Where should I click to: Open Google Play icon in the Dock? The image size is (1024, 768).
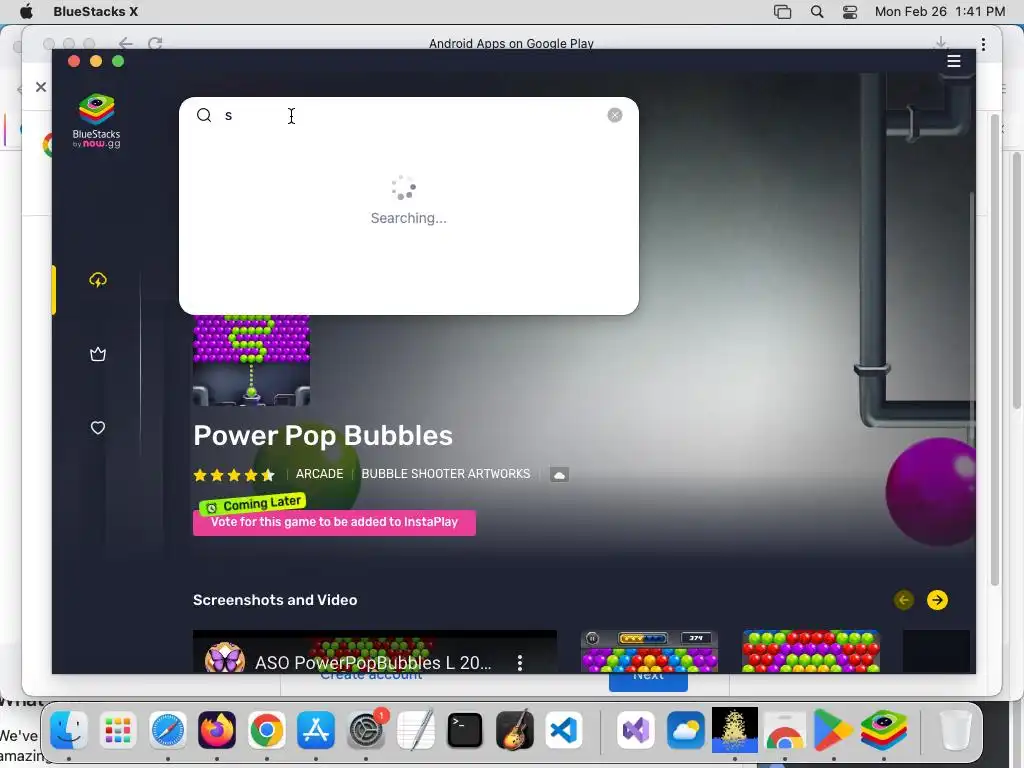[834, 730]
